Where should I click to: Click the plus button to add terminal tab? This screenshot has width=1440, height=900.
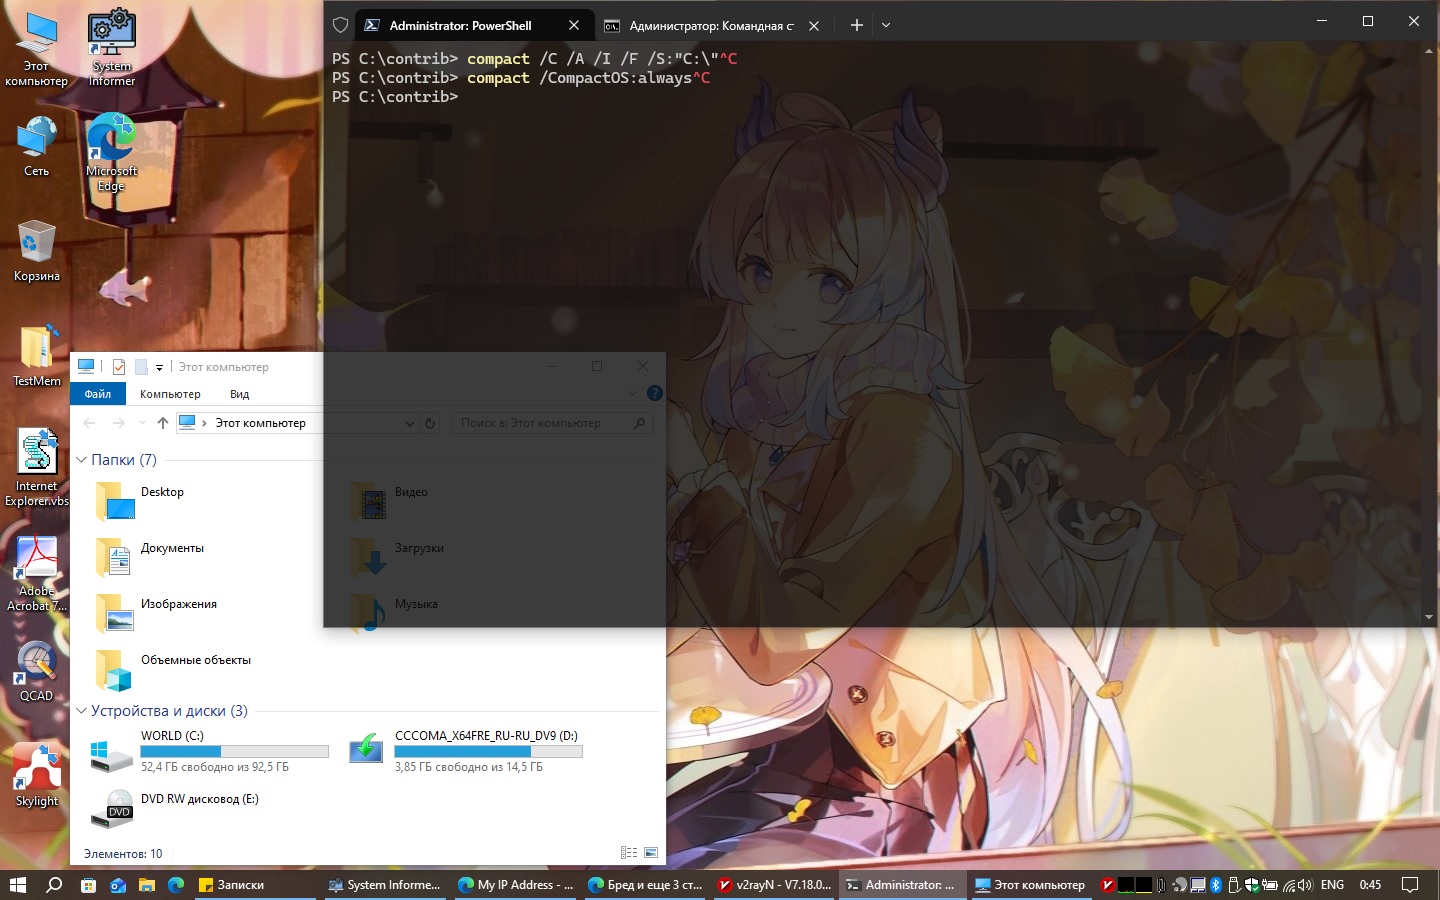pos(856,25)
